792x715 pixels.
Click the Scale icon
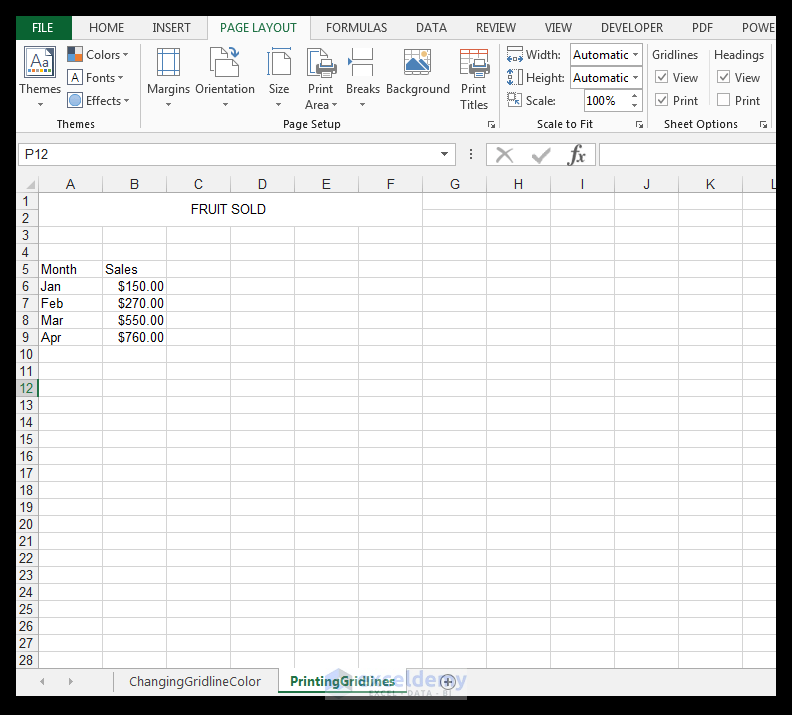[515, 99]
